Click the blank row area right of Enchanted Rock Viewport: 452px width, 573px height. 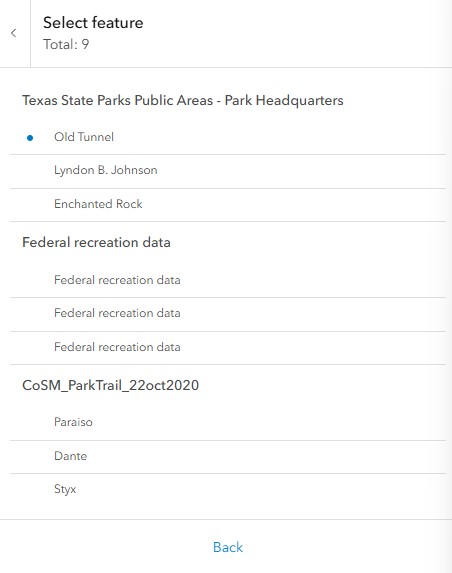pos(294,205)
